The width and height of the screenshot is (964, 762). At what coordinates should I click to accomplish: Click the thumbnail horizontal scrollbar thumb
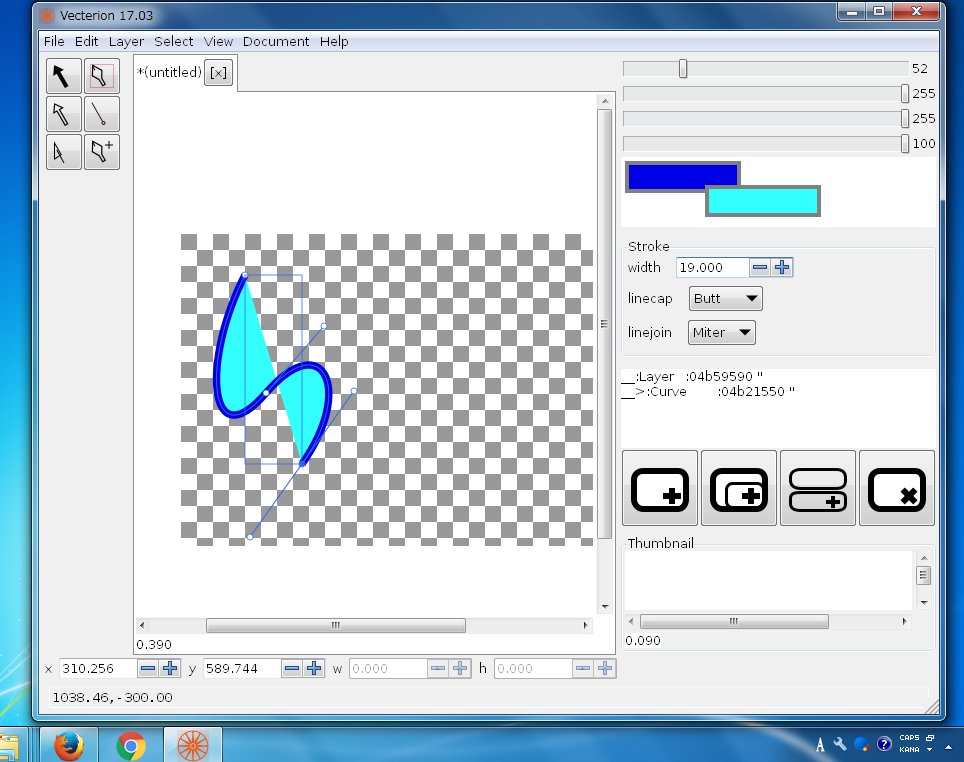click(x=734, y=621)
